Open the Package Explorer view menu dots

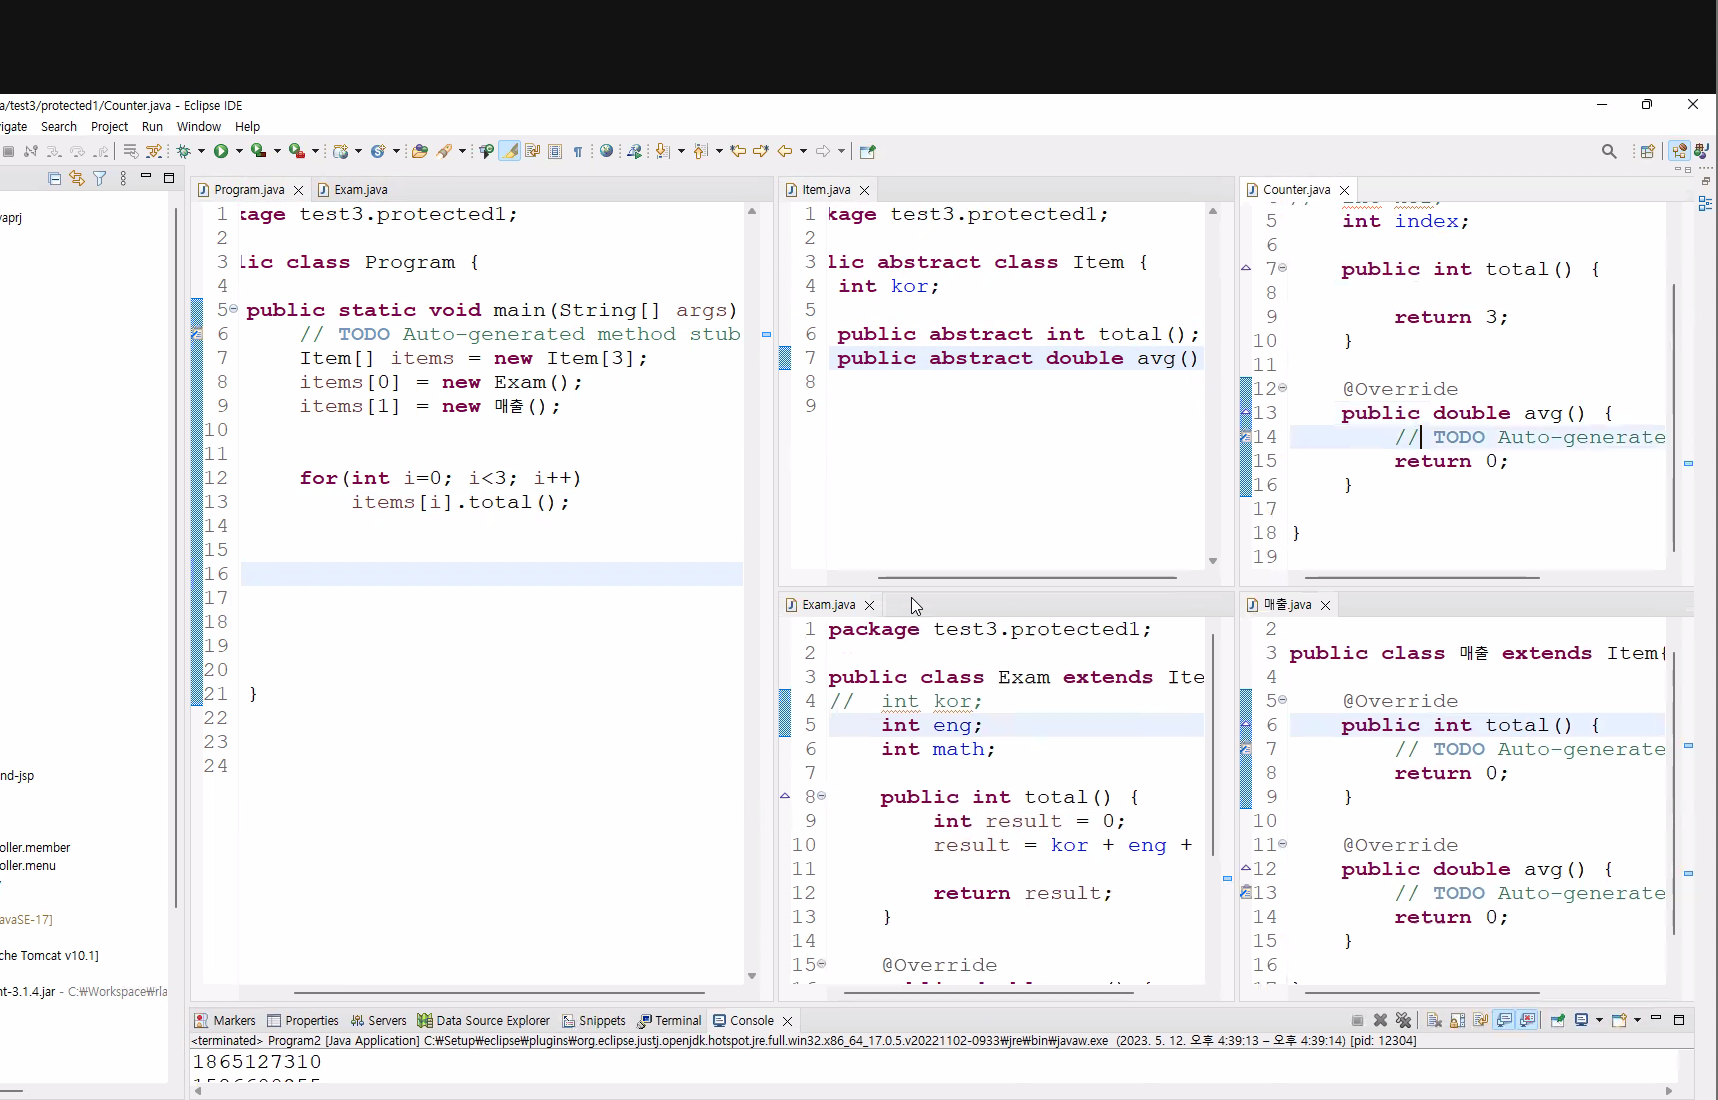click(123, 178)
